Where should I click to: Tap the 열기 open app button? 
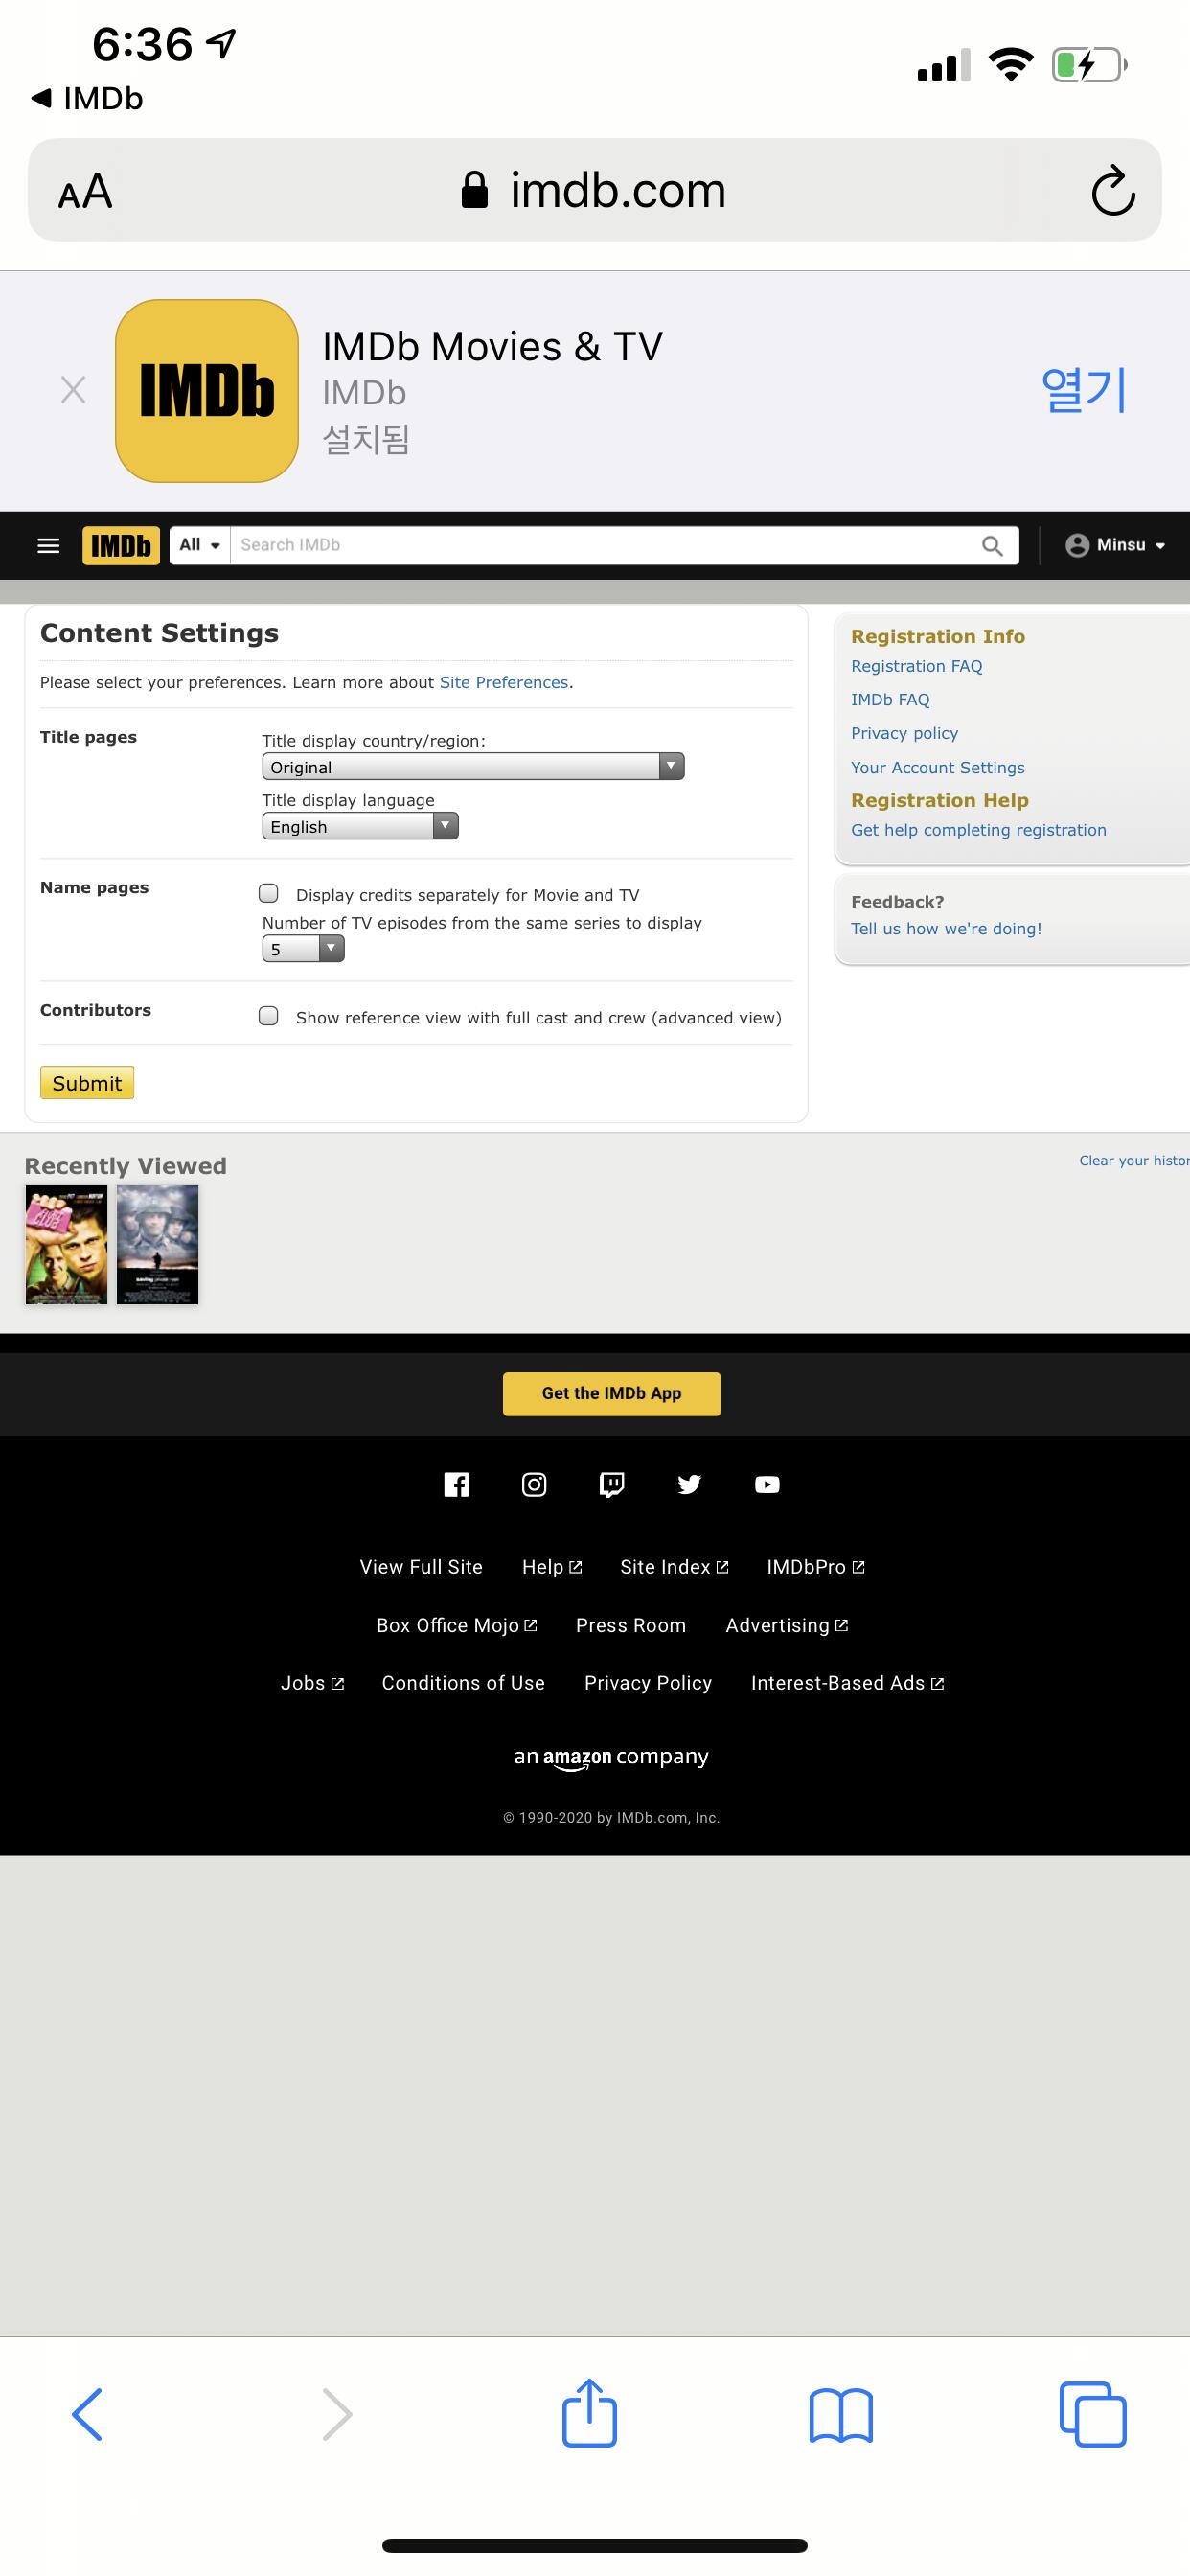click(x=1084, y=389)
